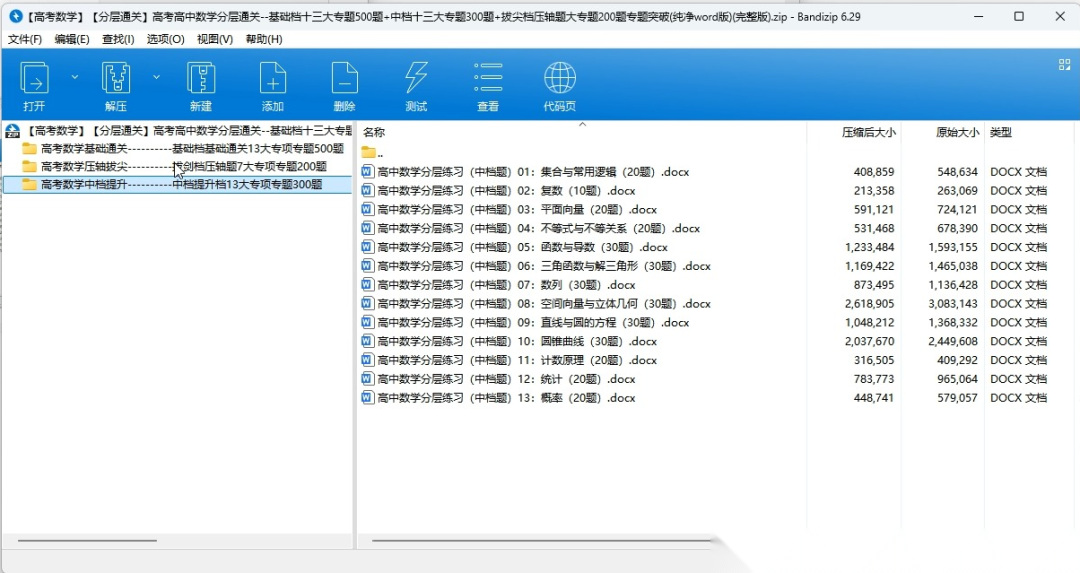Sort by the 压缩后大小 column header

click(868, 132)
